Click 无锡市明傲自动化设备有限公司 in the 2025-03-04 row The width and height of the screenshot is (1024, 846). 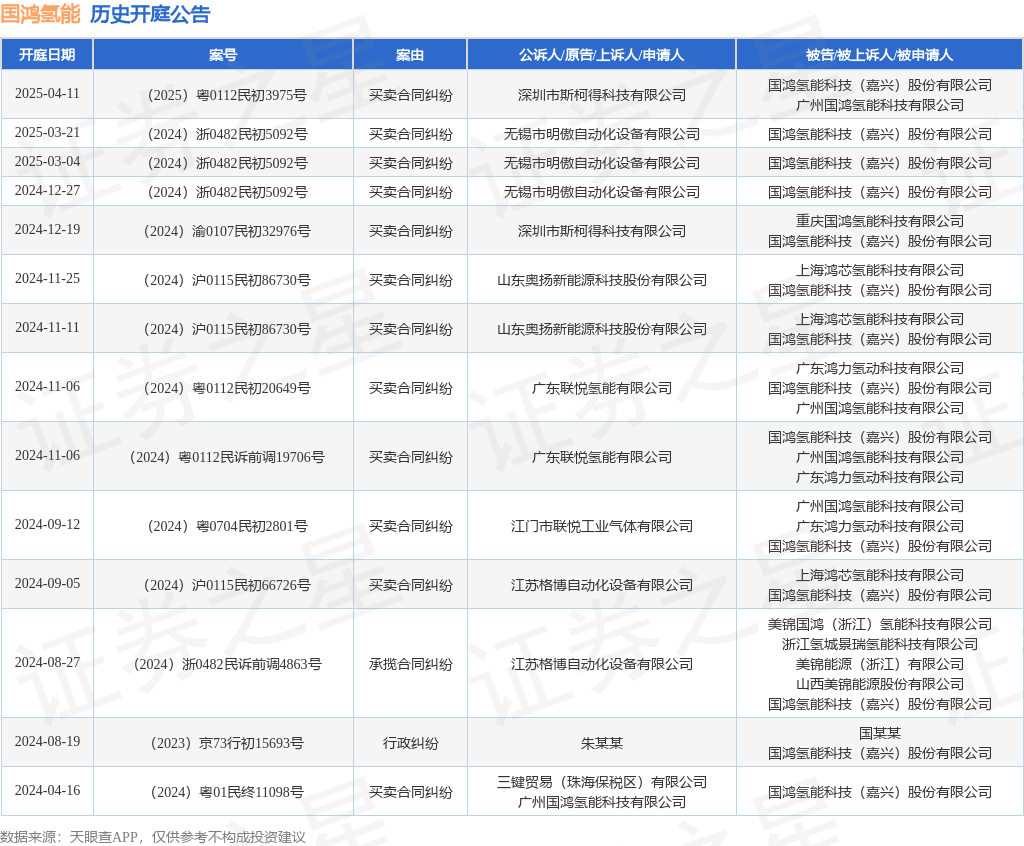coord(601,163)
